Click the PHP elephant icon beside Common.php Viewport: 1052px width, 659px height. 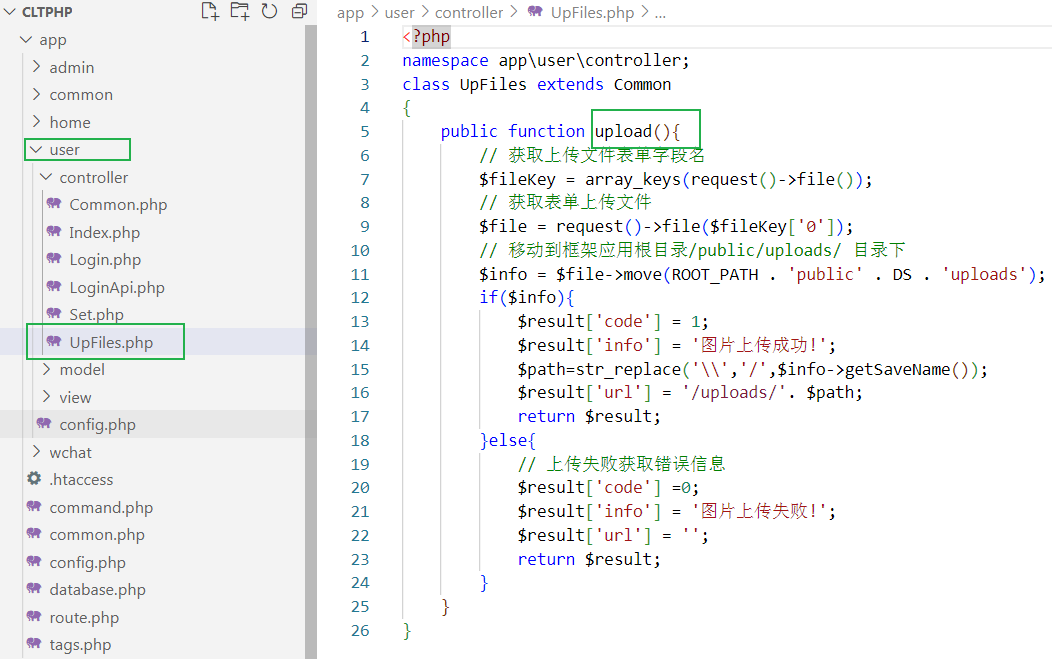pyautogui.click(x=57, y=204)
